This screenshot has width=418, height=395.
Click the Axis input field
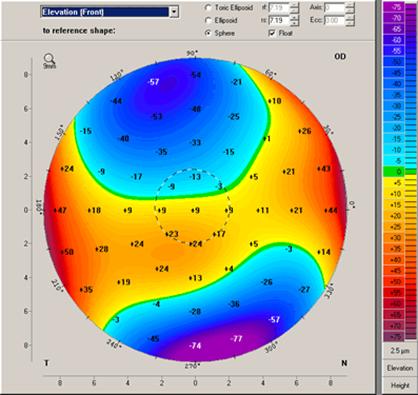334,7
